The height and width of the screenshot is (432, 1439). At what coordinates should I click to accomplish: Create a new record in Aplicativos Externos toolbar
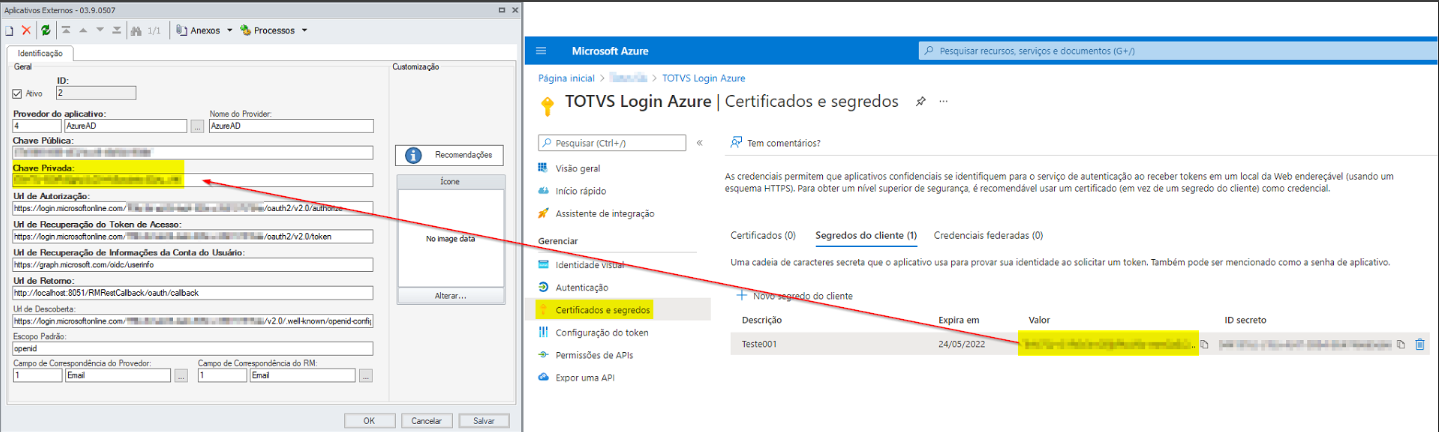(x=9, y=30)
